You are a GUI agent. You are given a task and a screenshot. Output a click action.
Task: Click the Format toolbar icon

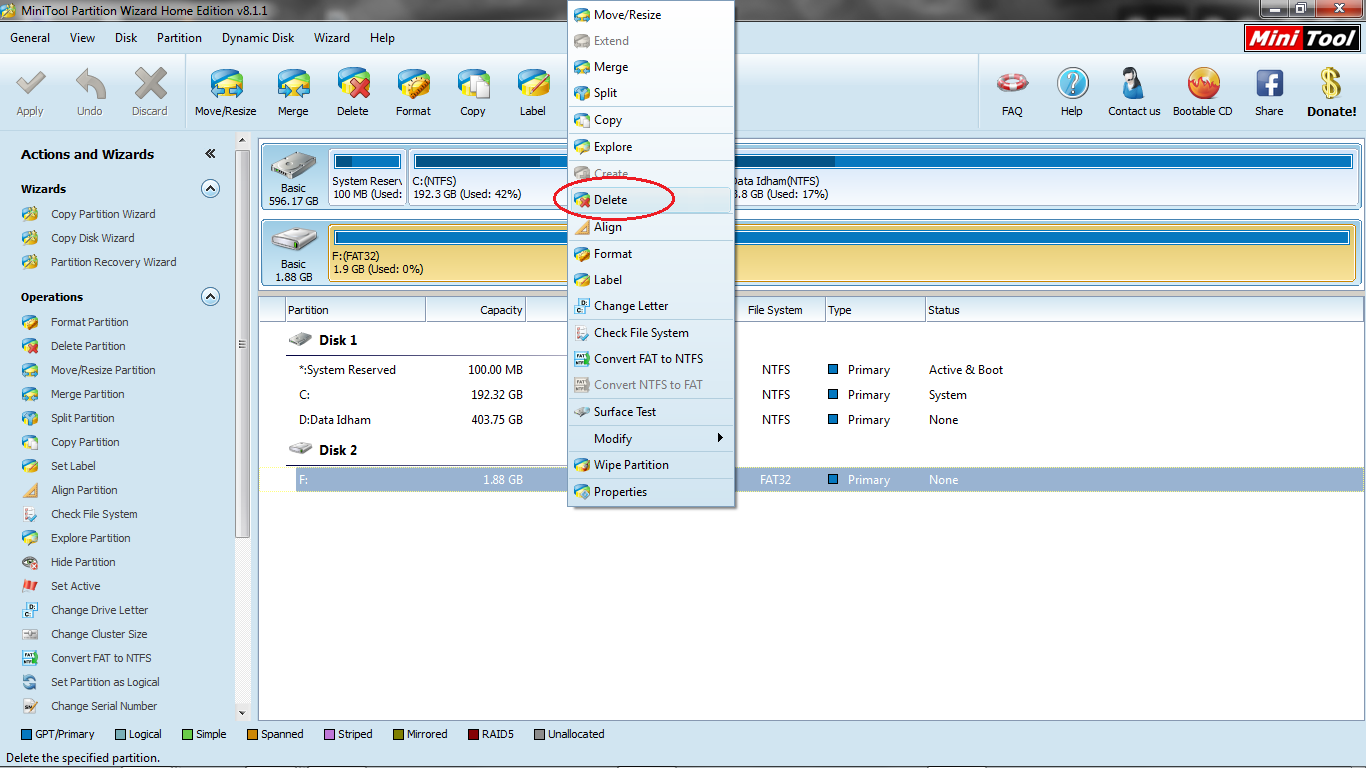tap(413, 84)
